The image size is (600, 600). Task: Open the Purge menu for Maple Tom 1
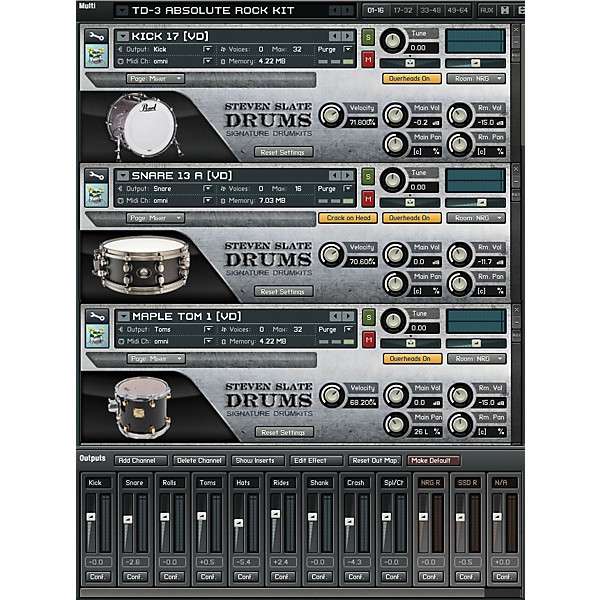pyautogui.click(x=348, y=329)
